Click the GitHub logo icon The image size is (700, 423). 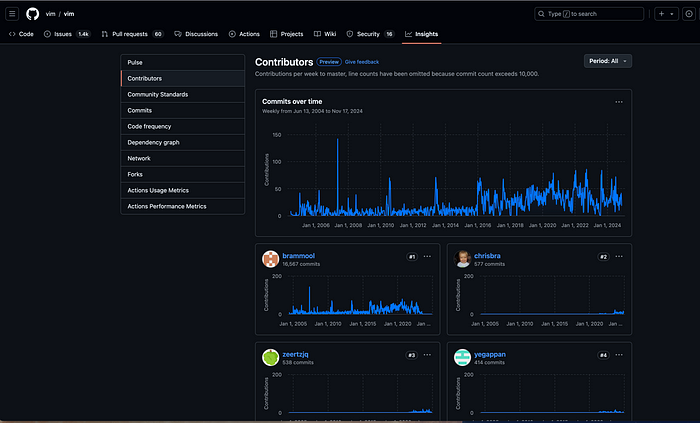(33, 14)
